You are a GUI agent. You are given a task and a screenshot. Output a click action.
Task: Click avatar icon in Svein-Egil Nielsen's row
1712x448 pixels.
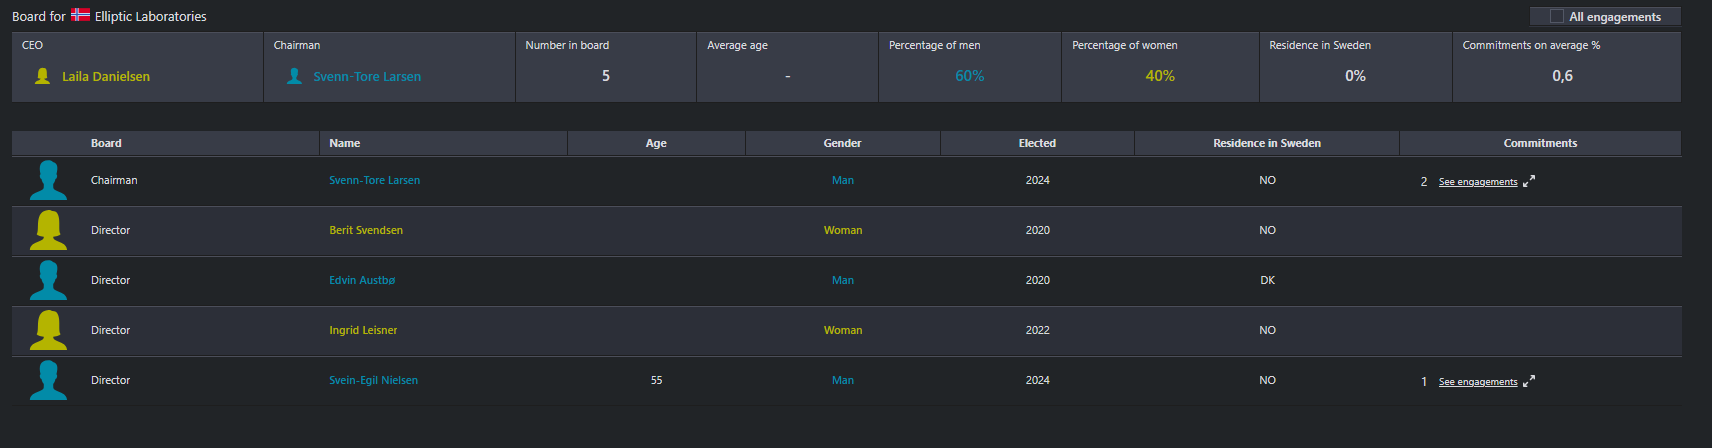point(48,381)
